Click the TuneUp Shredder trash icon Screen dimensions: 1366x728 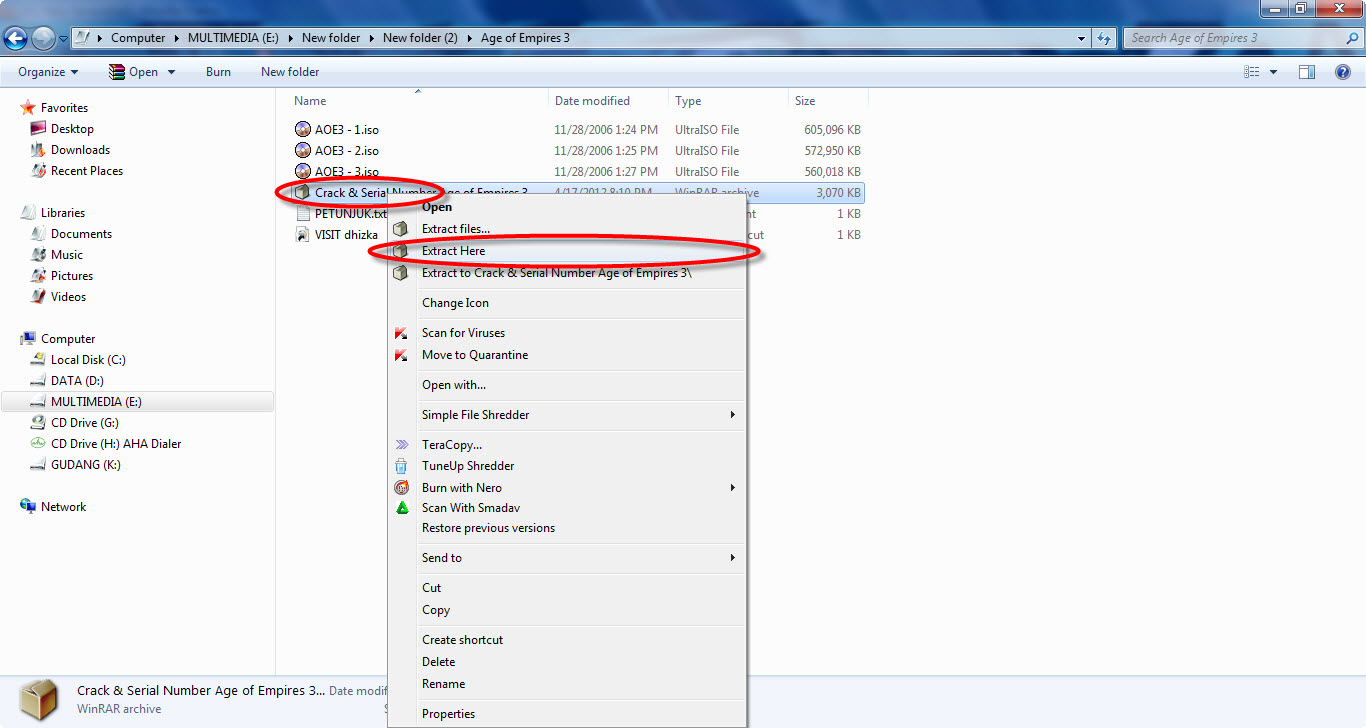pyautogui.click(x=401, y=466)
